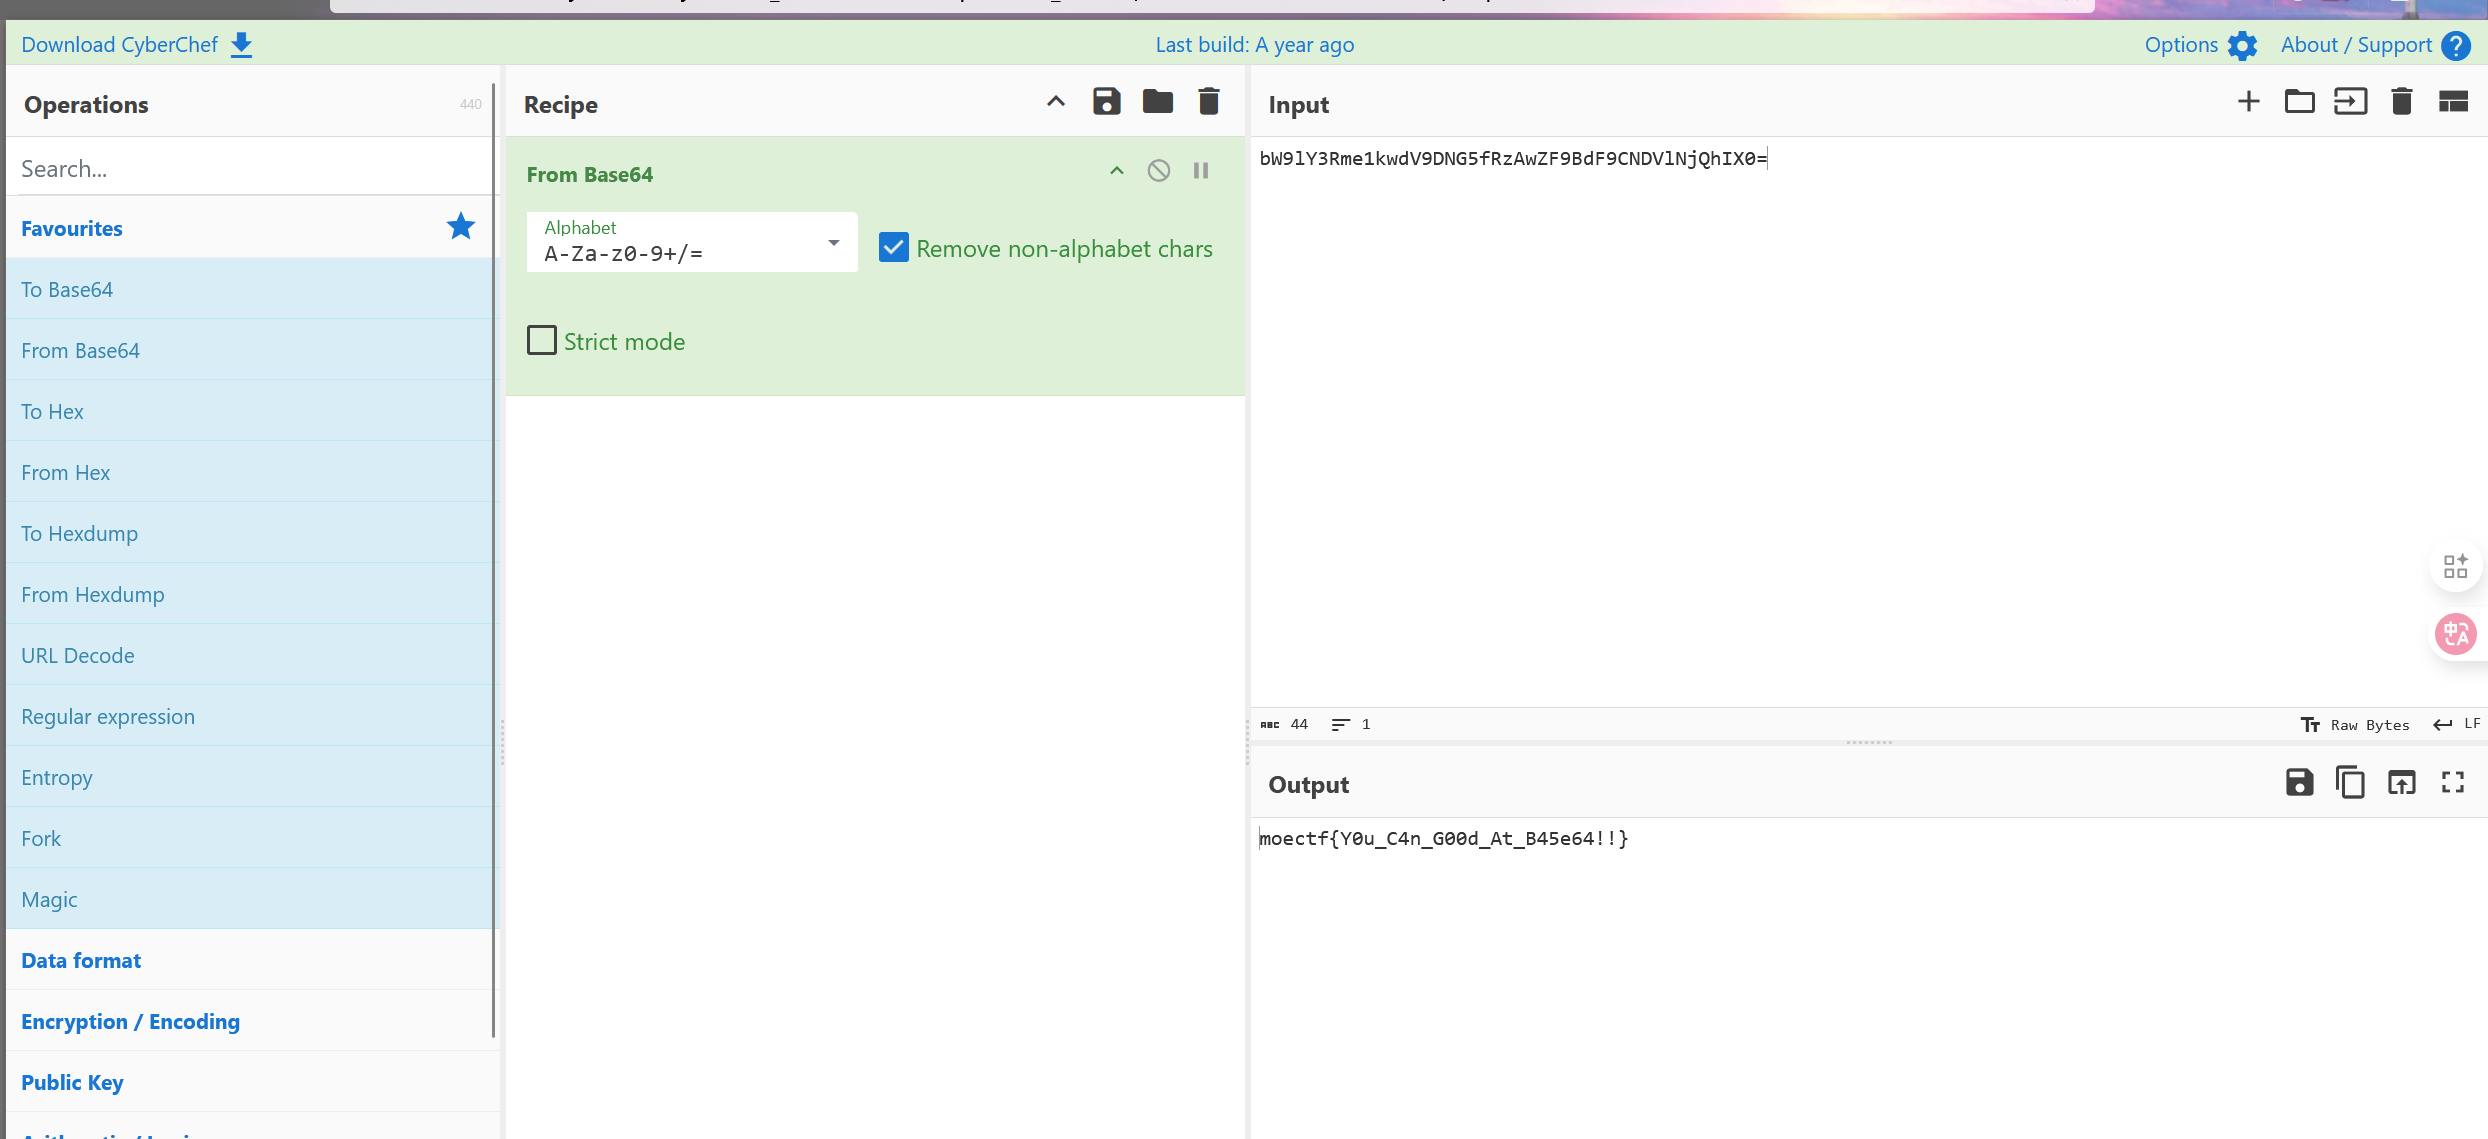Add a new input tab
The image size is (2488, 1139).
pos(2248,102)
